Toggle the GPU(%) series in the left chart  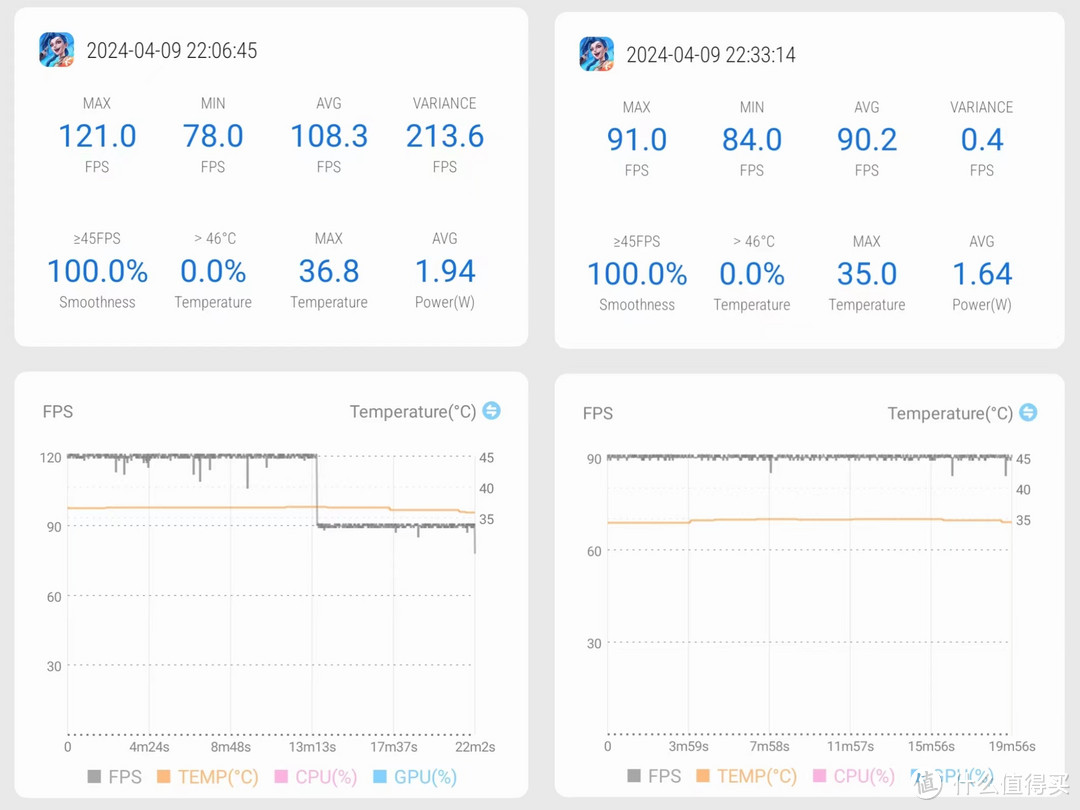tap(425, 777)
